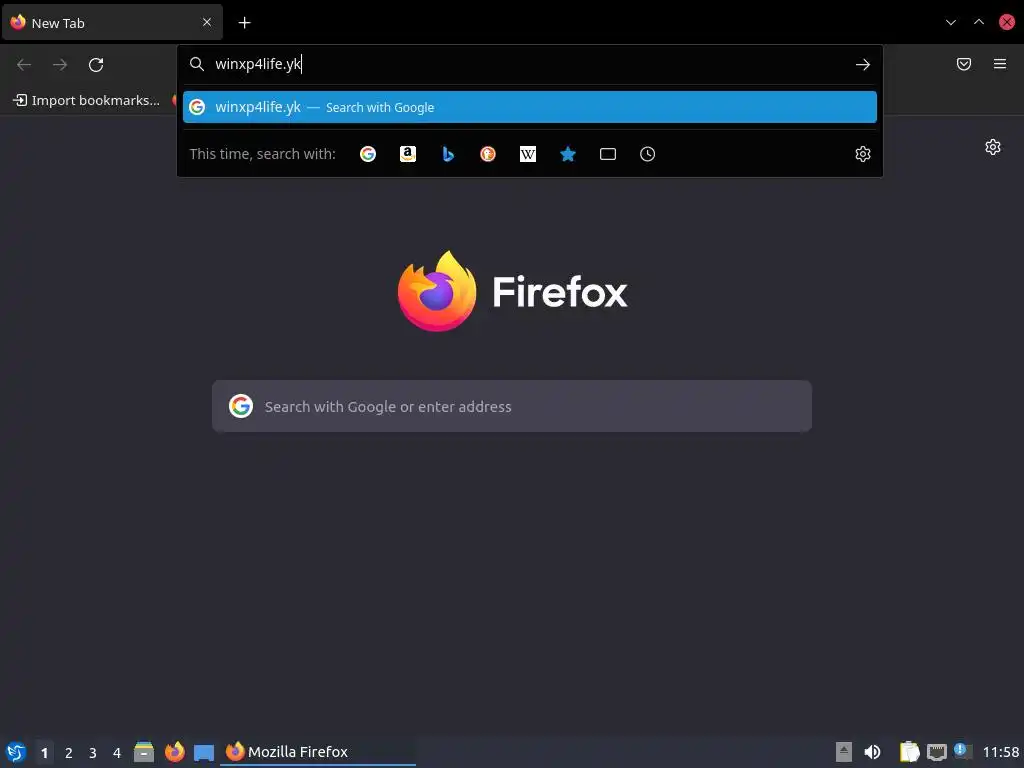Click the Firefox logo on the new tab page

[437, 291]
